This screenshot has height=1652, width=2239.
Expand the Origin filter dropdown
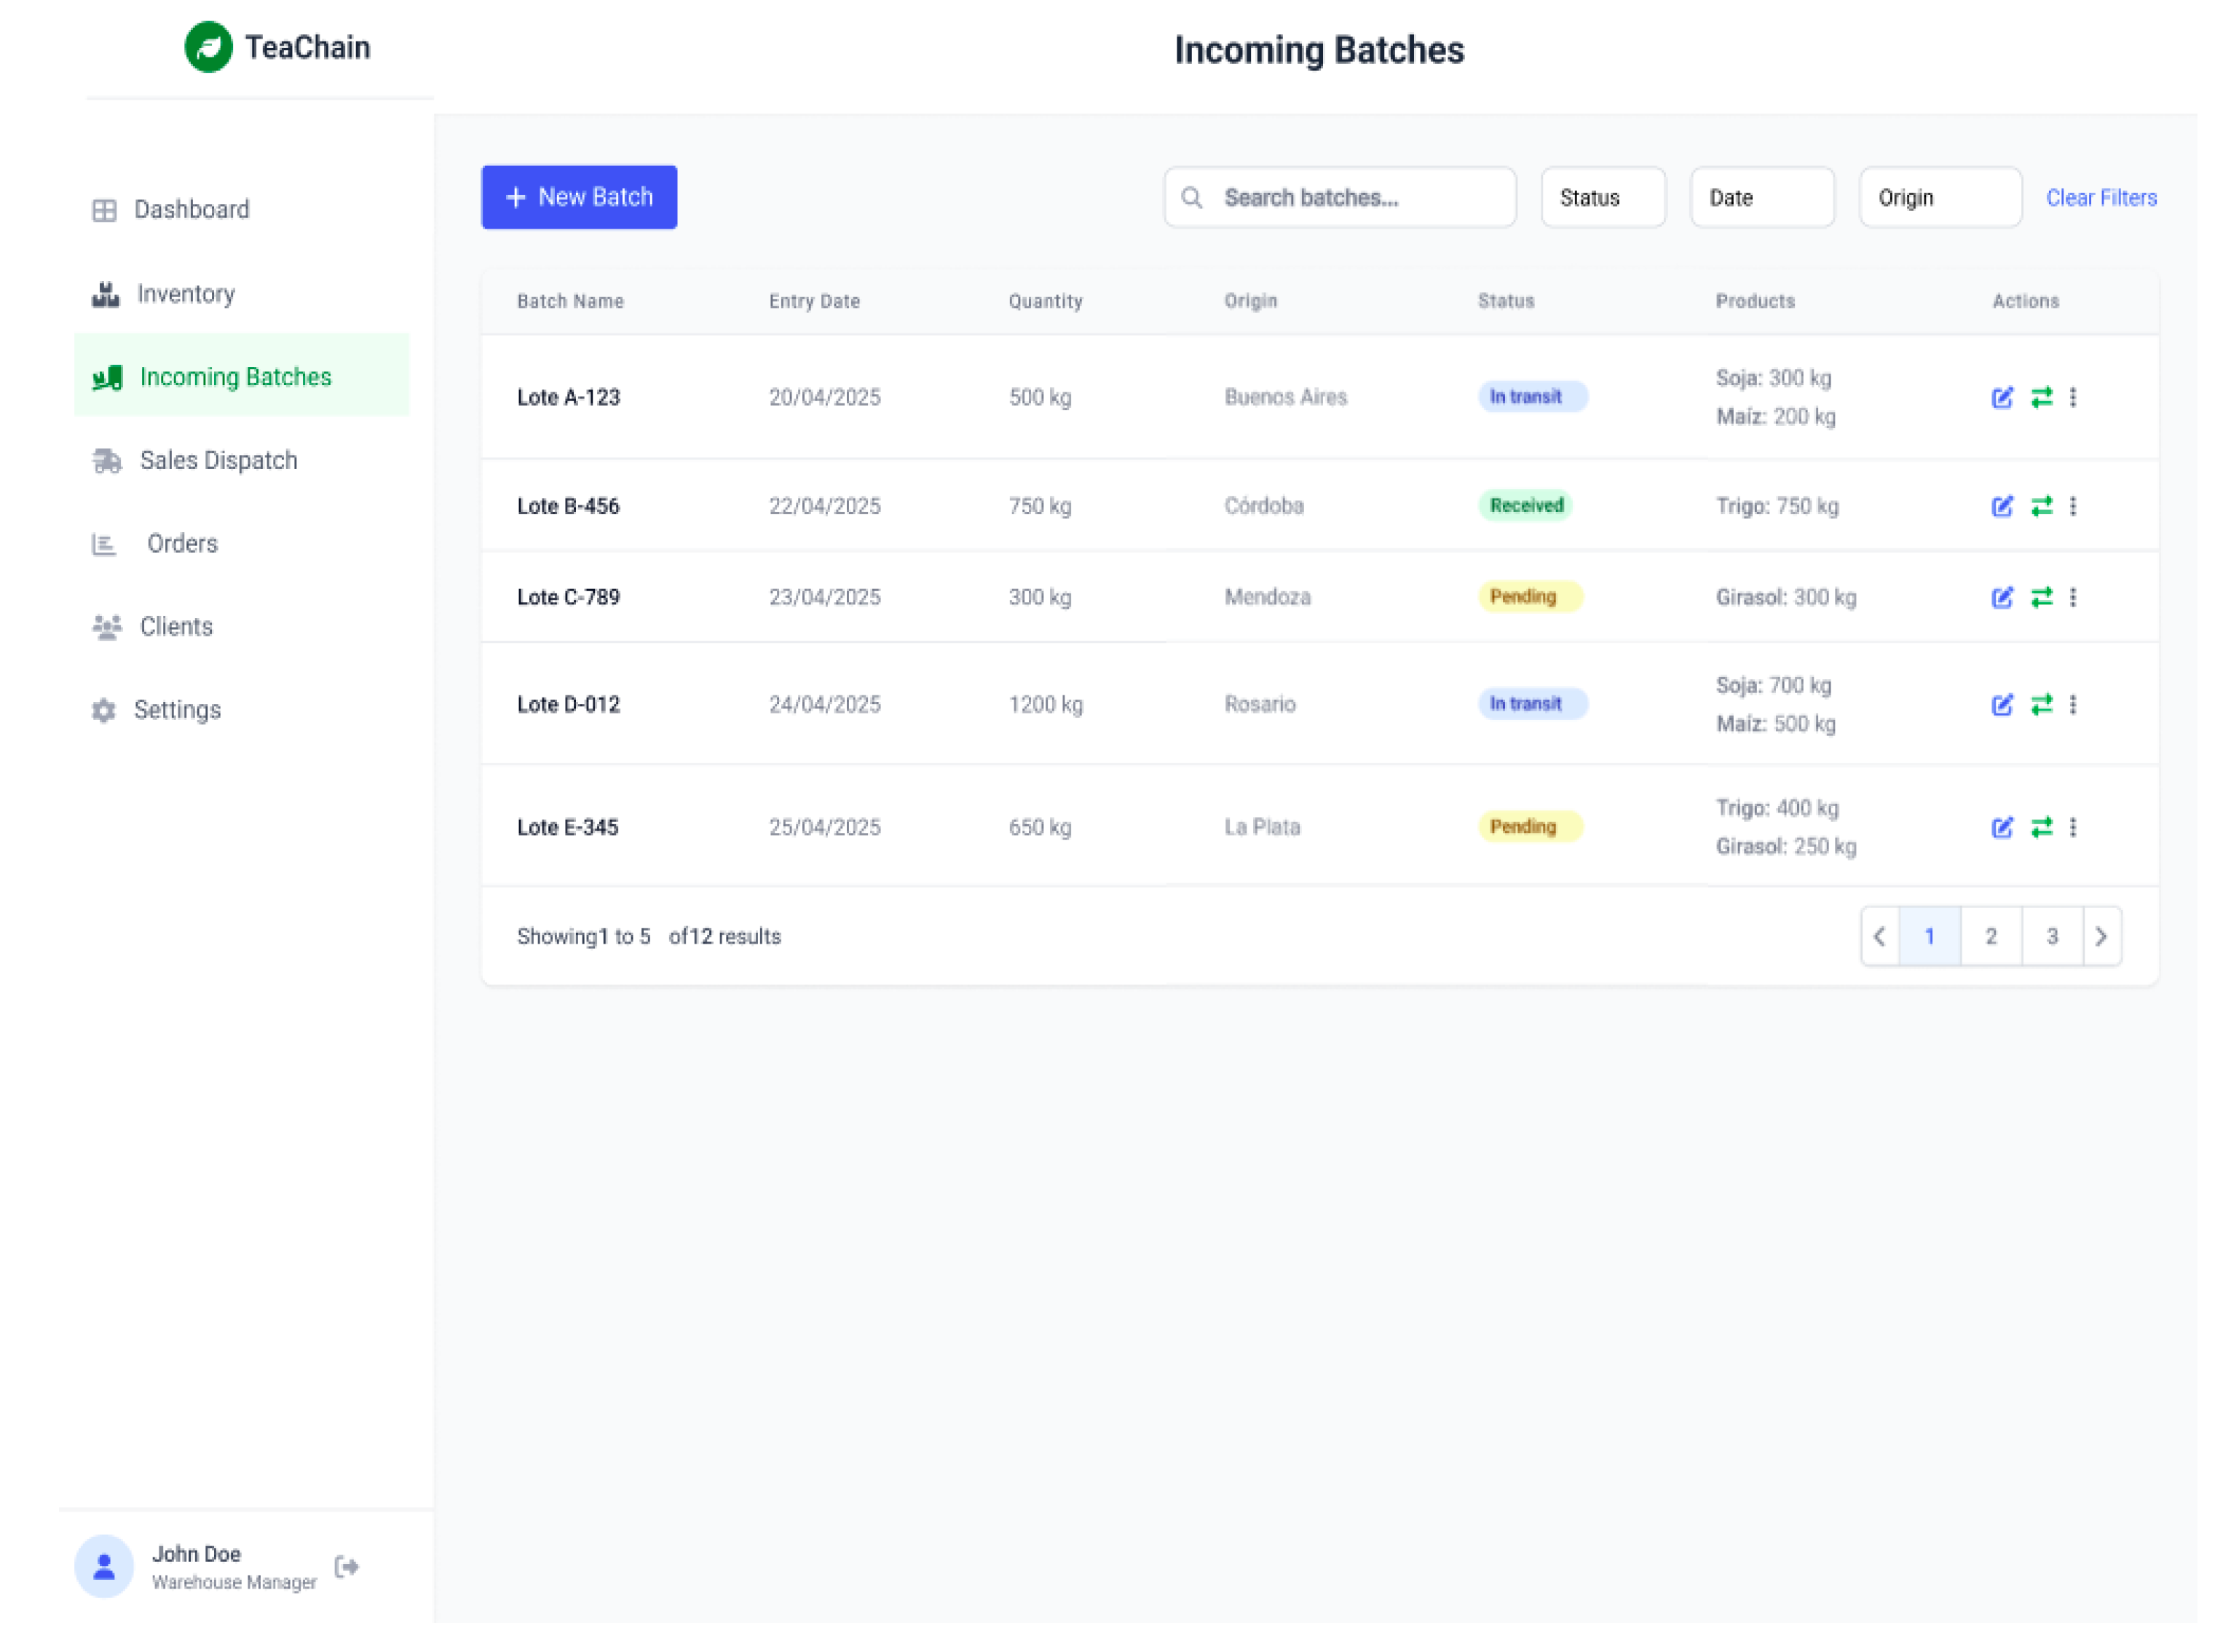click(1939, 198)
